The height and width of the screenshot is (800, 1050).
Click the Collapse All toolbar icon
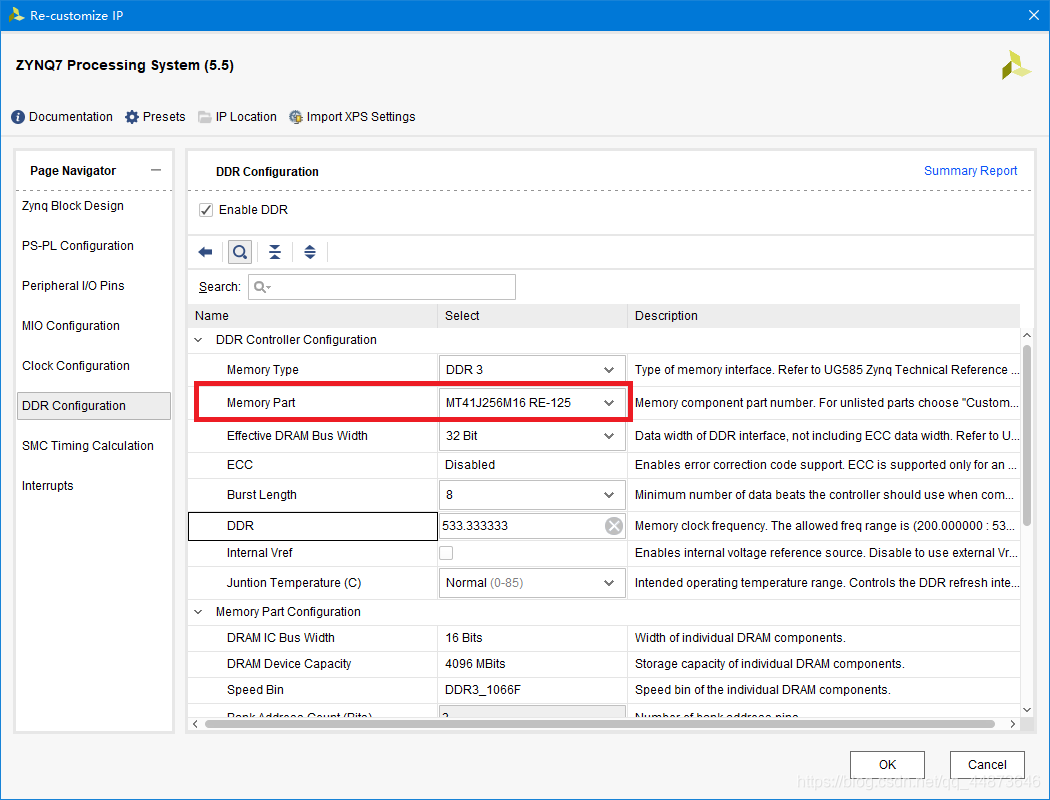pyautogui.click(x=275, y=252)
